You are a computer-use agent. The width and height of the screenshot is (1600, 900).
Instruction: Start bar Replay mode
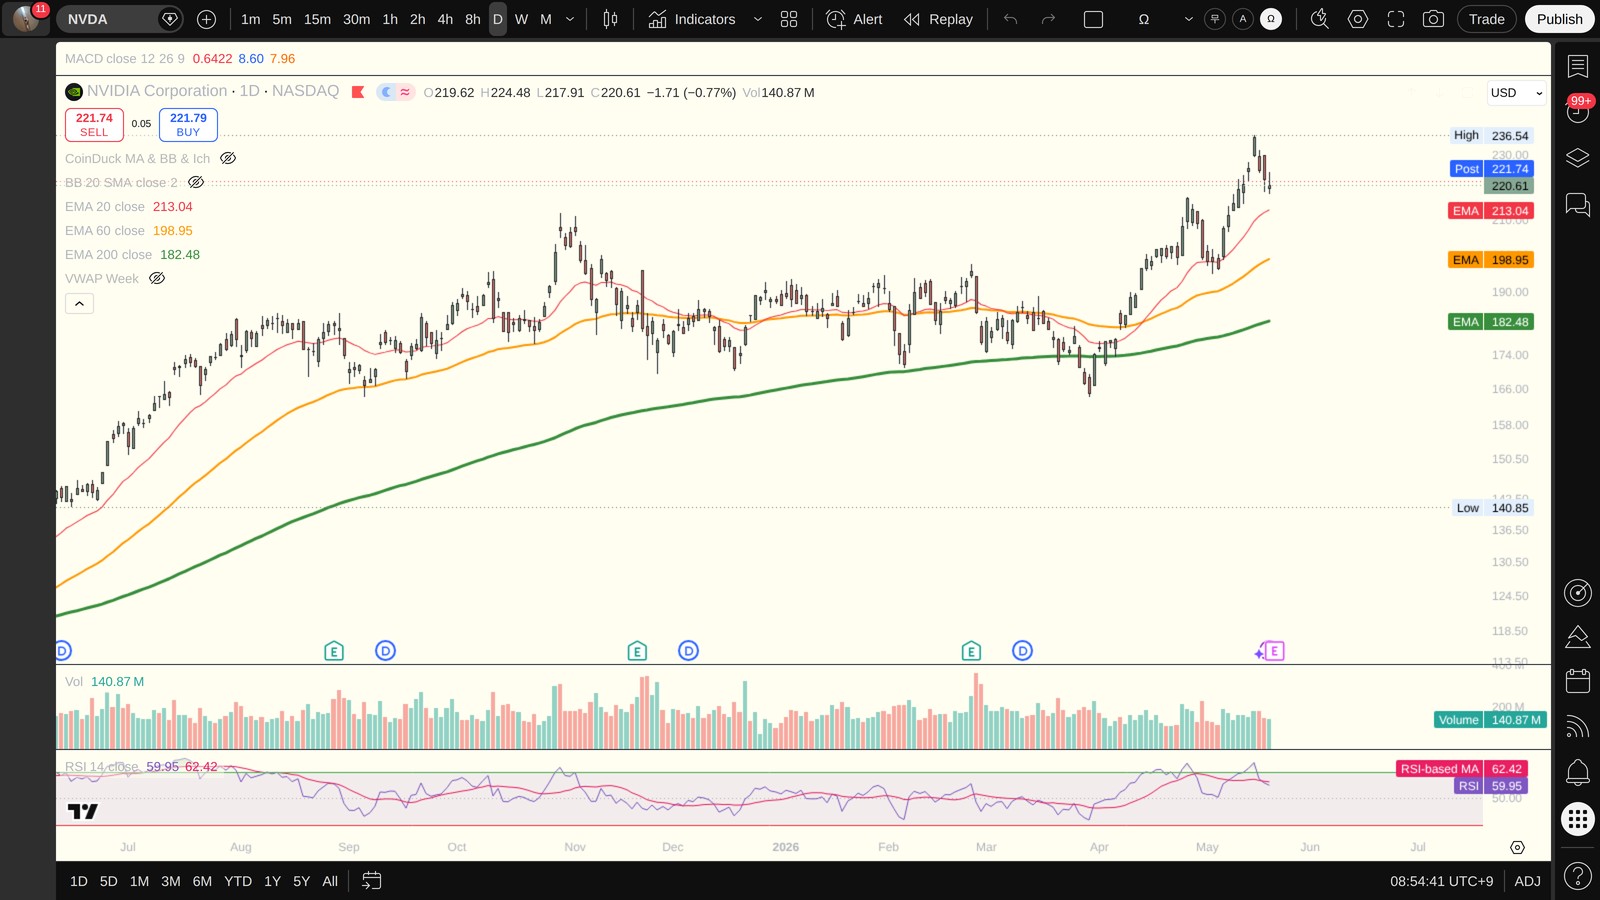(938, 19)
